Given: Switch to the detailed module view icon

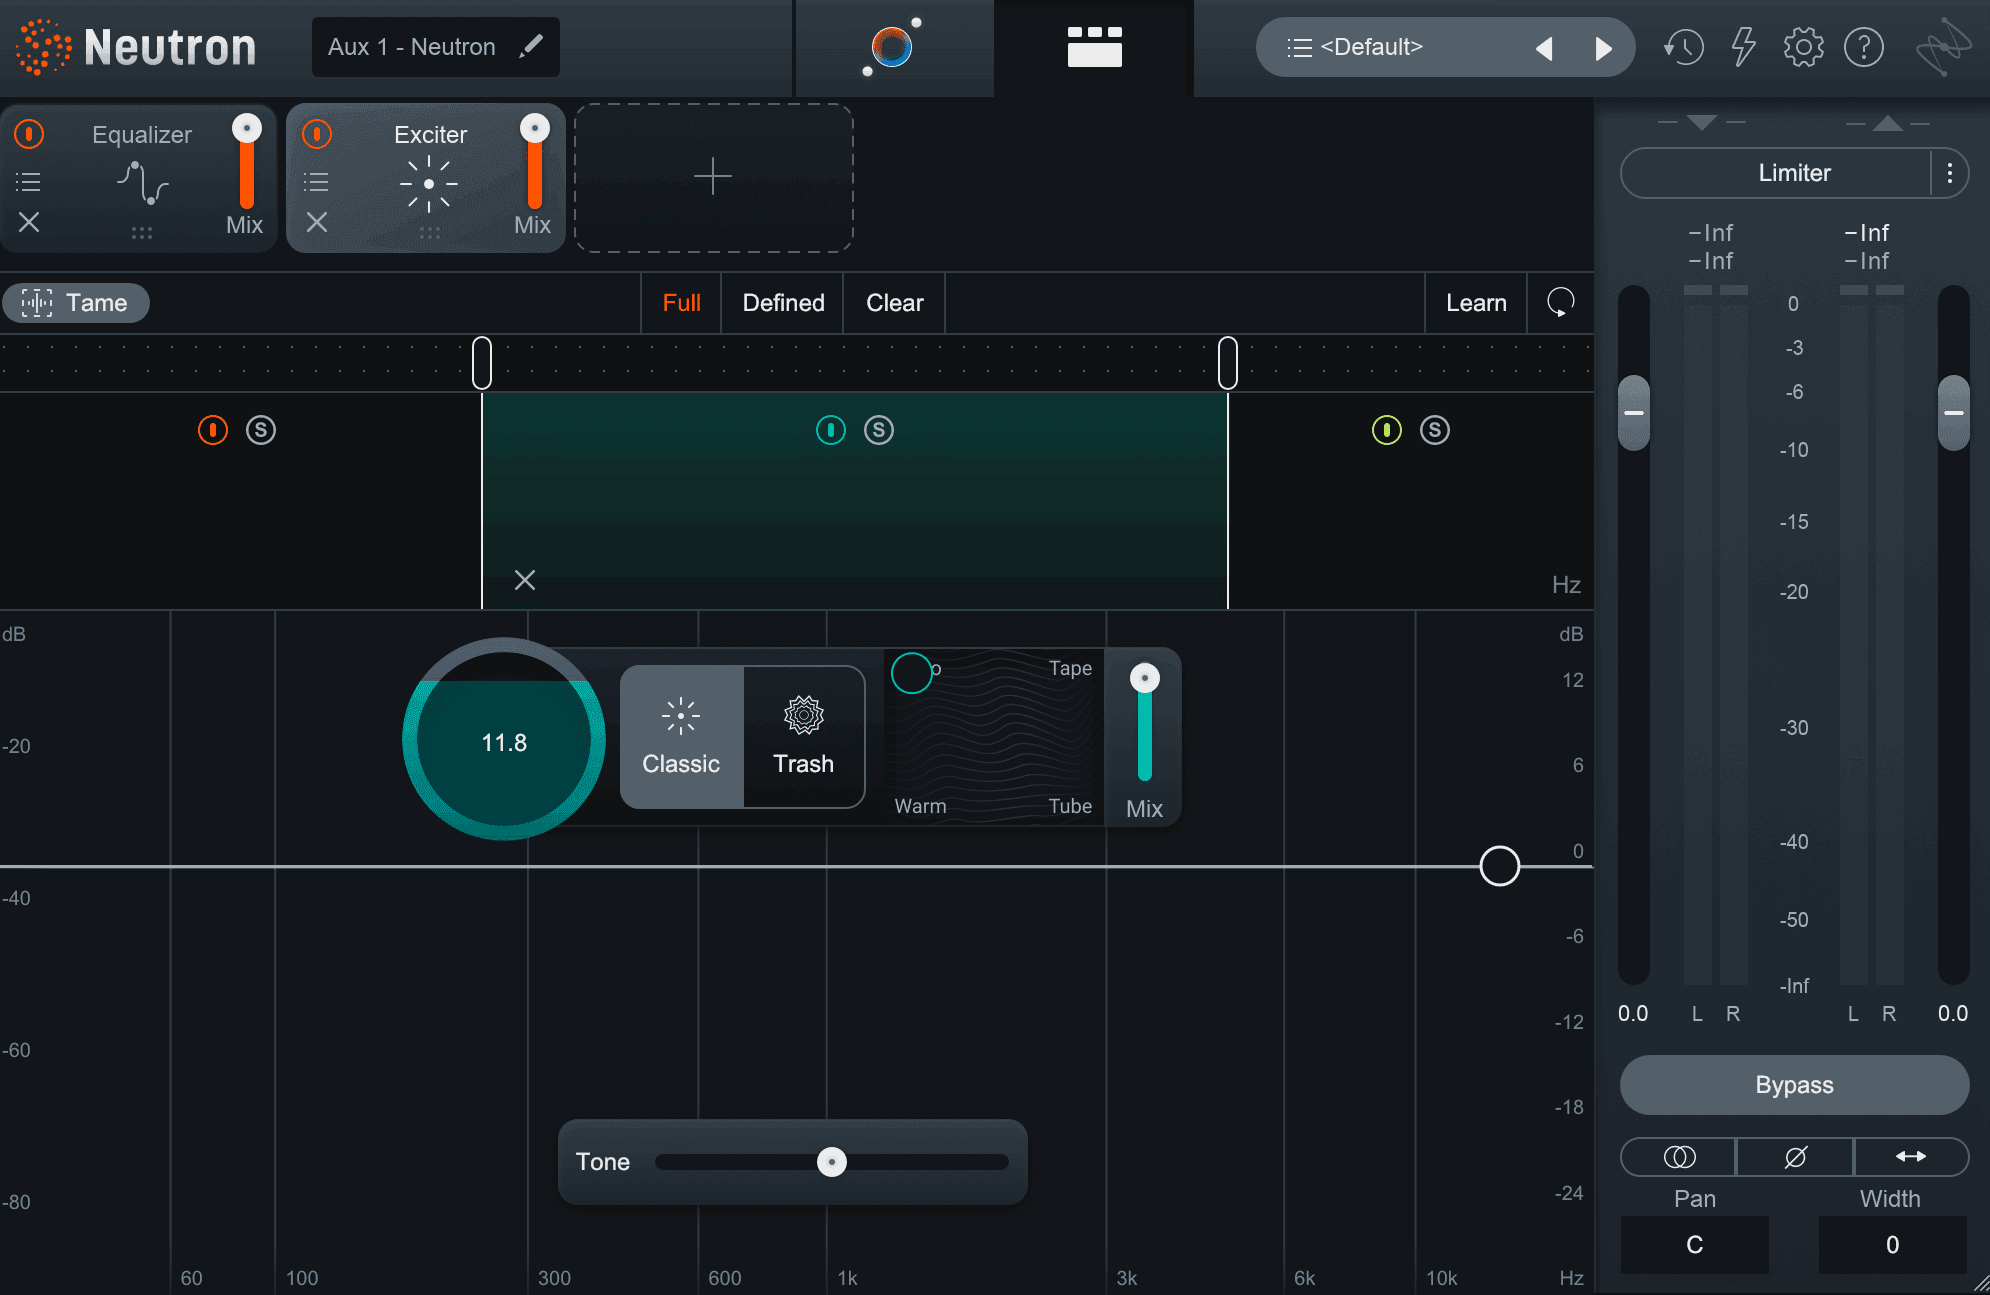Looking at the screenshot, I should tap(1094, 46).
